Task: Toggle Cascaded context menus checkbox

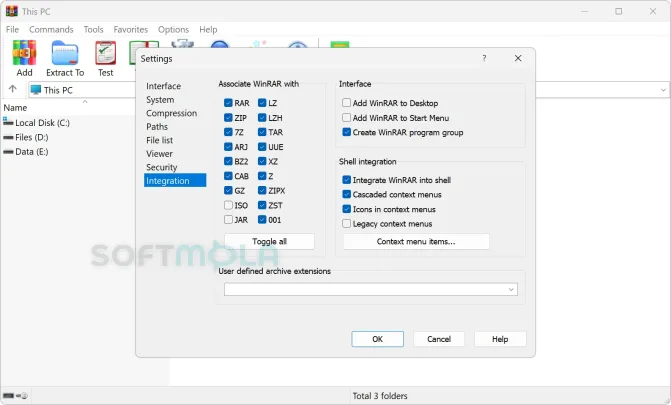Action: coord(346,194)
